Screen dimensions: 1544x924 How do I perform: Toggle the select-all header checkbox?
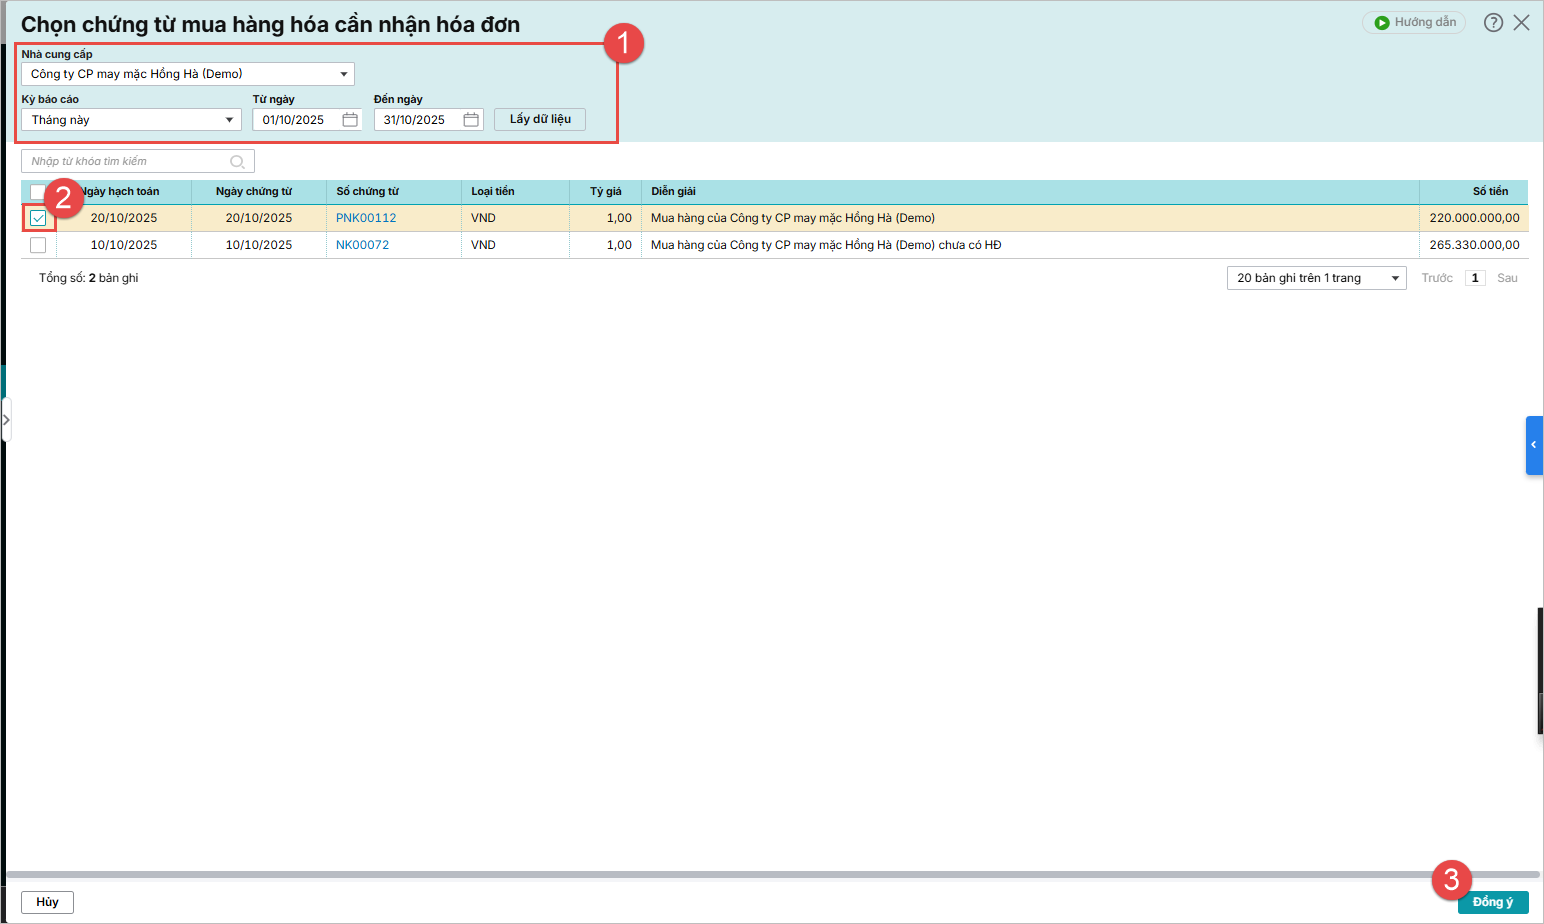tap(37, 191)
